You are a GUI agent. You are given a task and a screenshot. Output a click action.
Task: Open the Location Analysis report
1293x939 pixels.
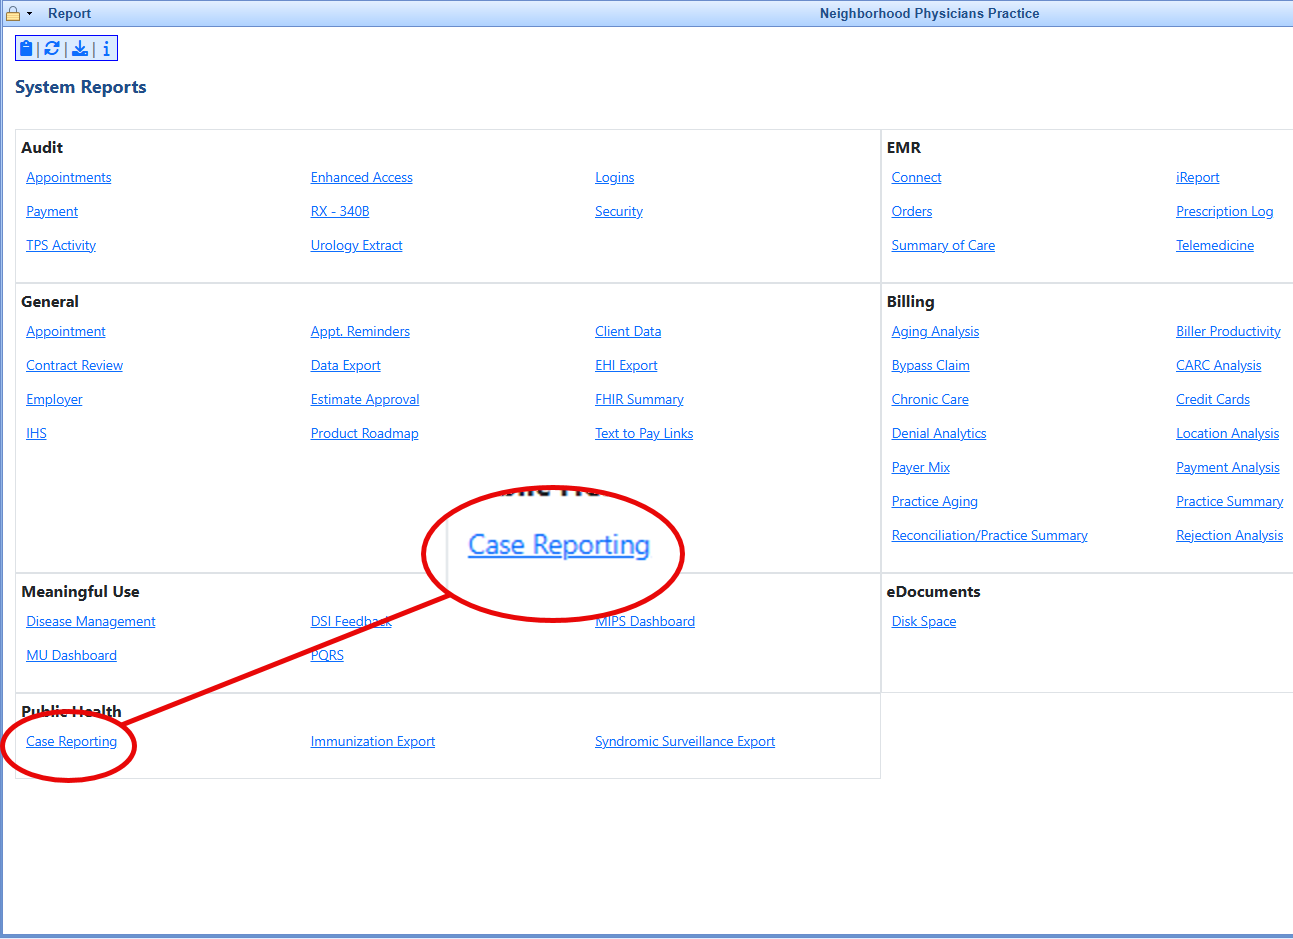point(1228,434)
